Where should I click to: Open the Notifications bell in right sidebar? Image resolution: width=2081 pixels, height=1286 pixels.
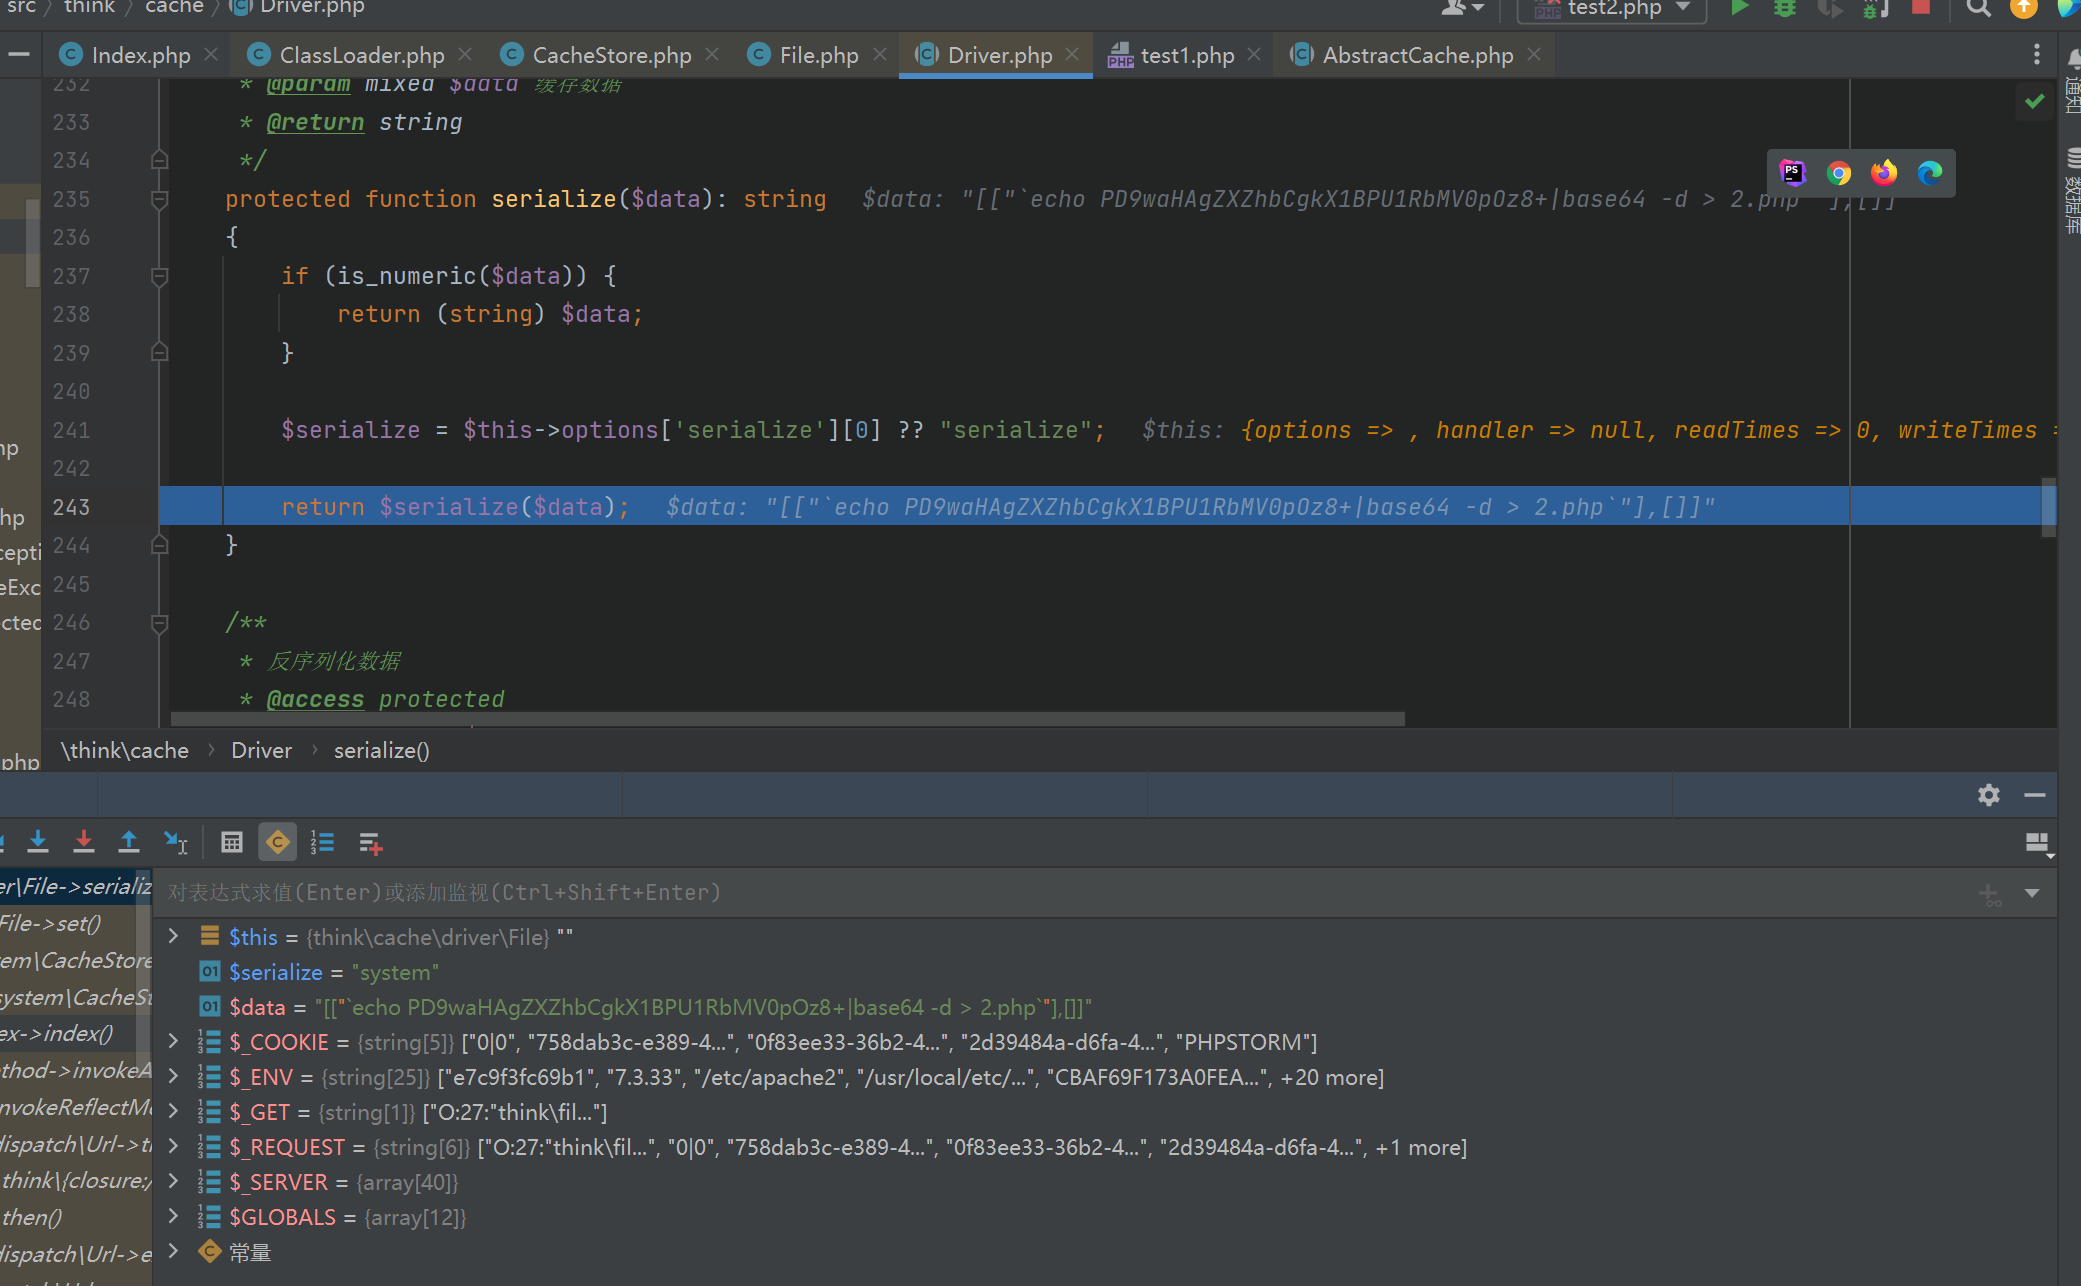coord(2072,58)
